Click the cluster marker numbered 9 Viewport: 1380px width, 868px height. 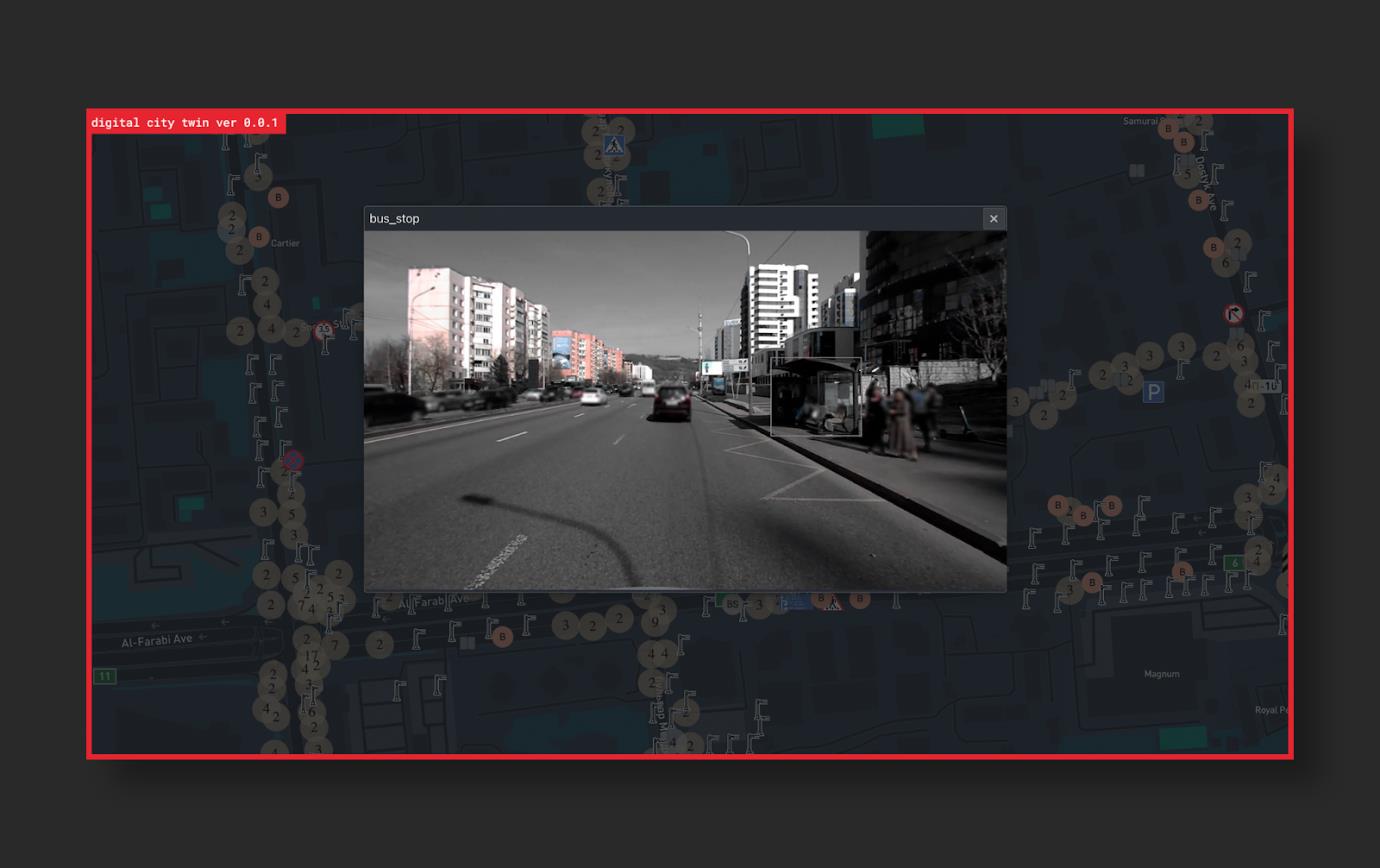655,624
